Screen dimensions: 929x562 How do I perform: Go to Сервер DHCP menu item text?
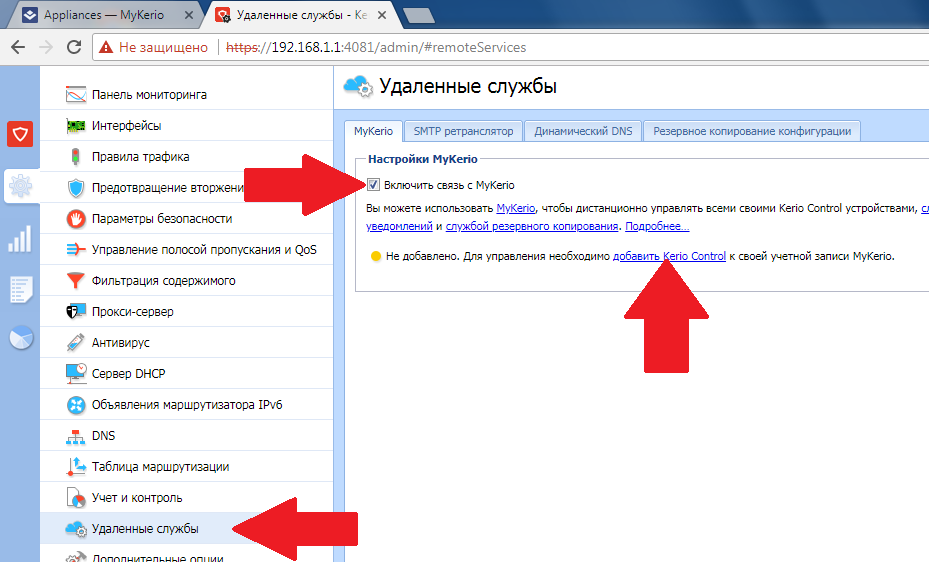tap(129, 374)
